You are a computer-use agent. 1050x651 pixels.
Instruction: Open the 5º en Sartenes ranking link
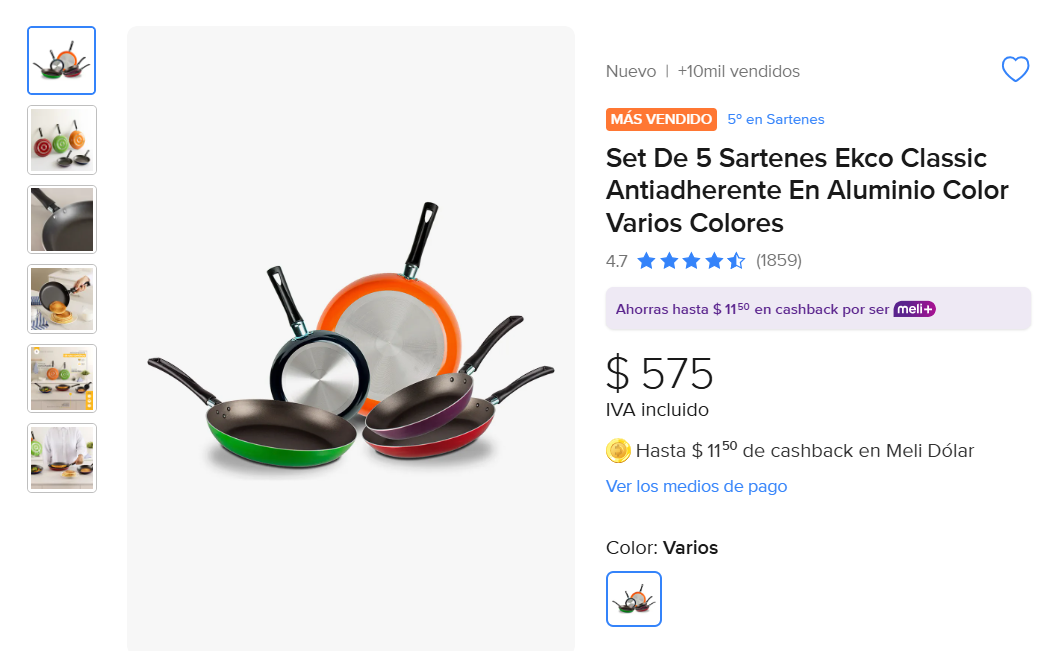pyautogui.click(x=776, y=119)
